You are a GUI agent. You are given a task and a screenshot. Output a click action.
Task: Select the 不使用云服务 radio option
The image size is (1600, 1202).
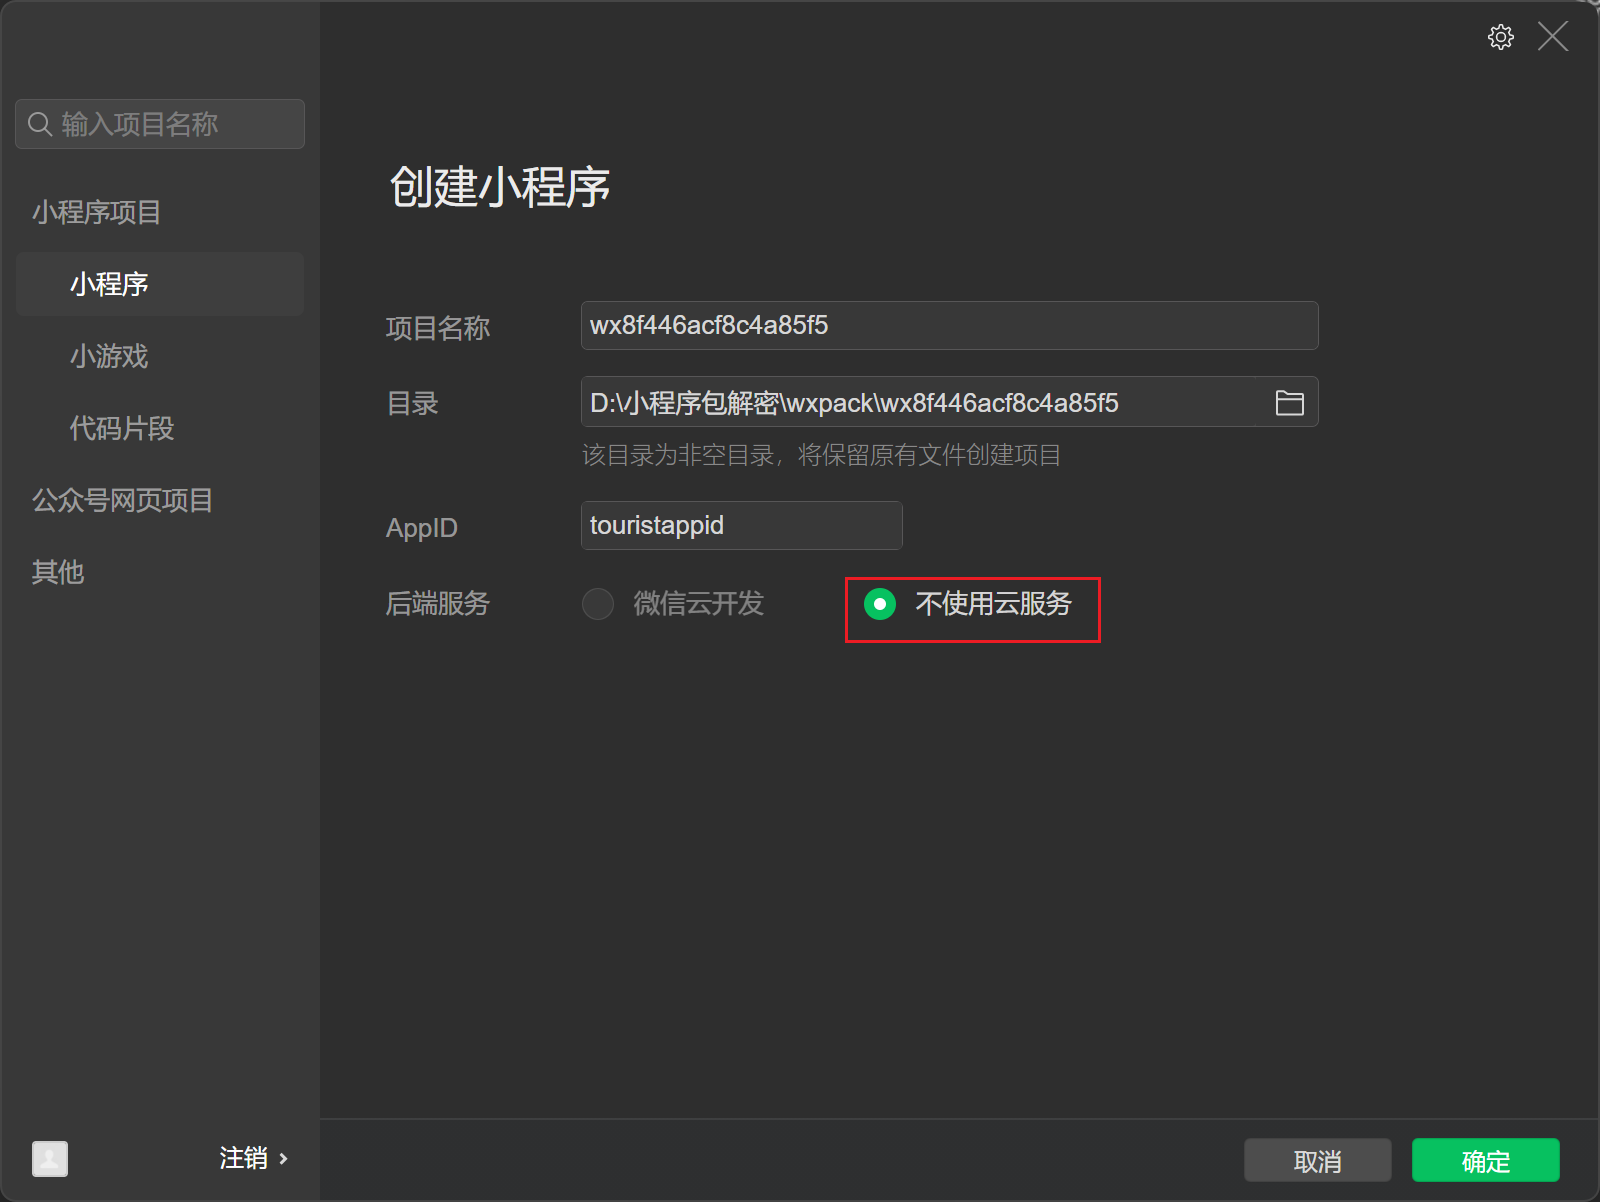pyautogui.click(x=880, y=604)
